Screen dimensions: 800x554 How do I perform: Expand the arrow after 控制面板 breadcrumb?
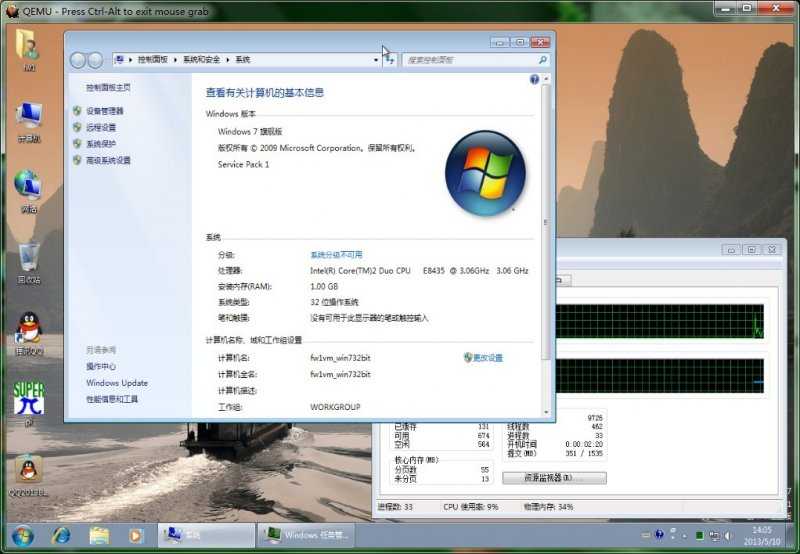click(x=175, y=60)
